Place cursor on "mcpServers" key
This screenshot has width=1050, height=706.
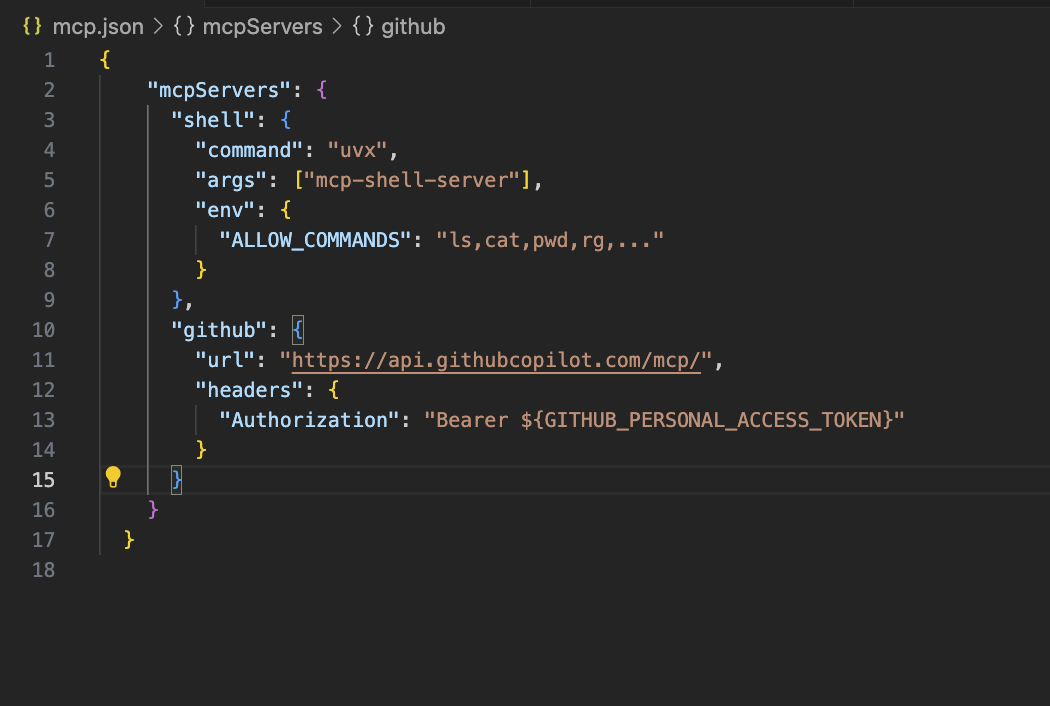(219, 90)
